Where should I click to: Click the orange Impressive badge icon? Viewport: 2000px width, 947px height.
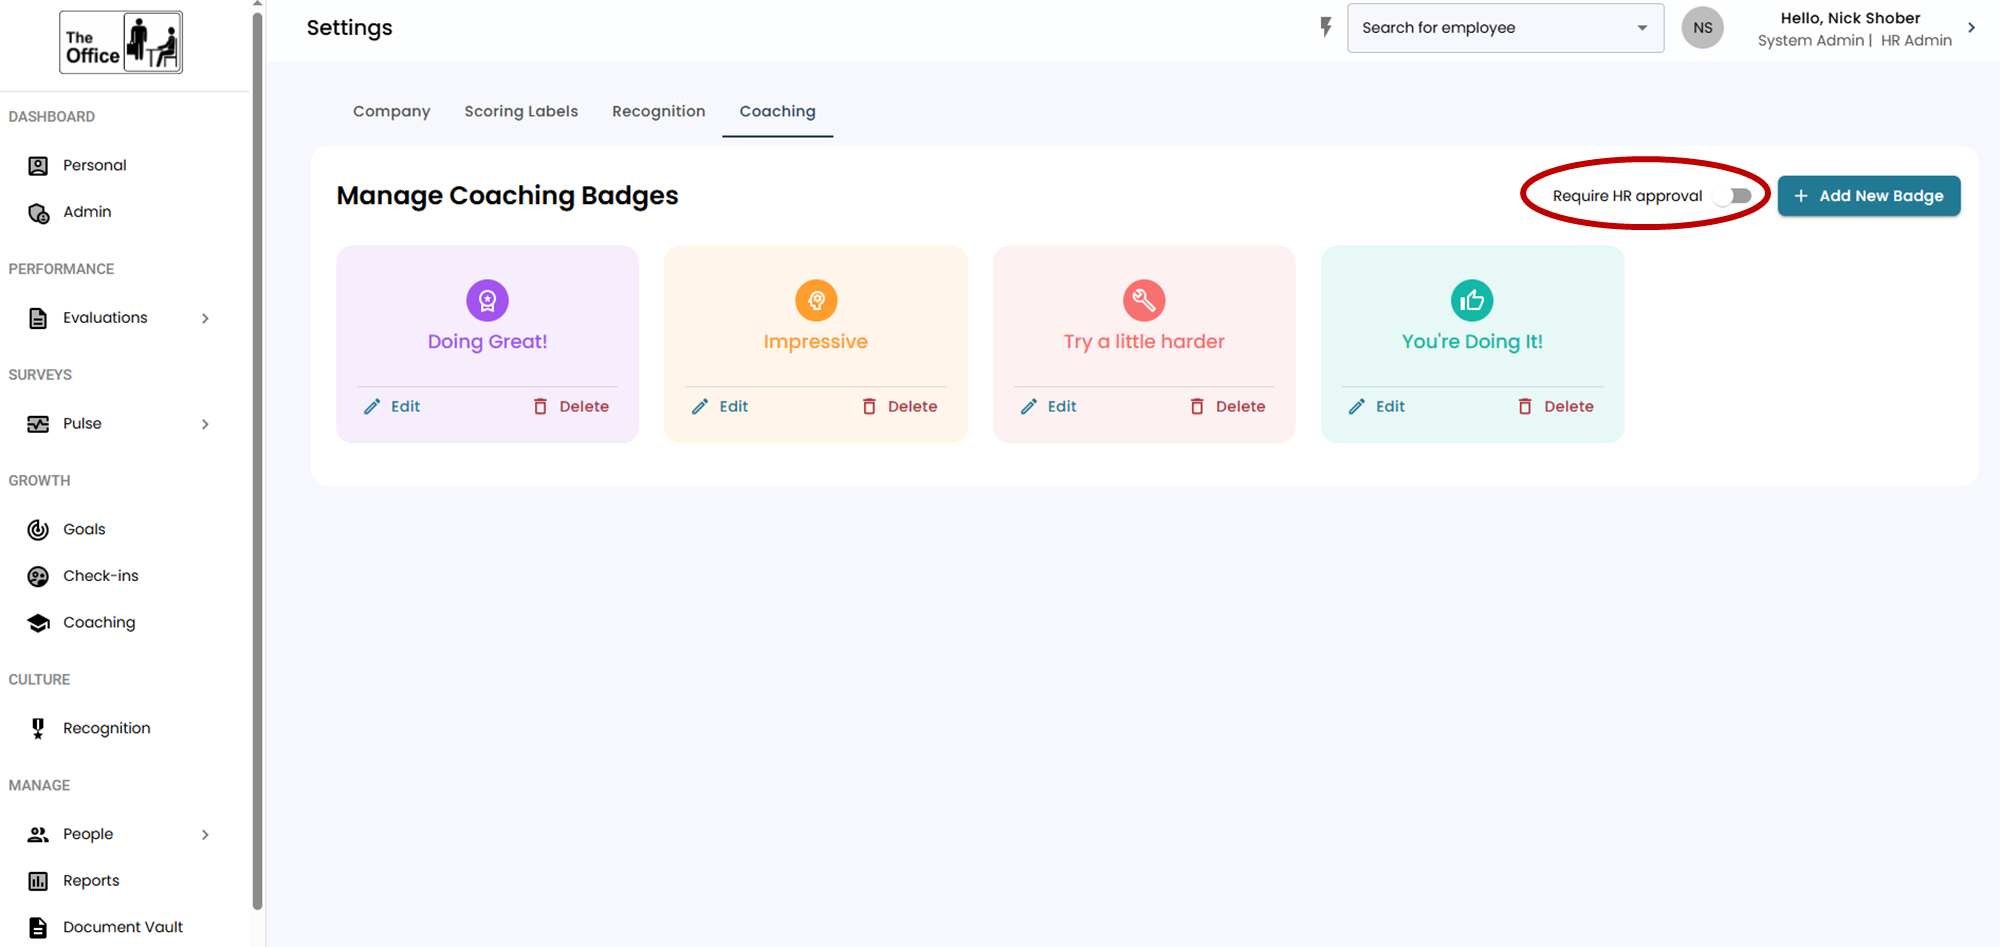click(x=816, y=300)
